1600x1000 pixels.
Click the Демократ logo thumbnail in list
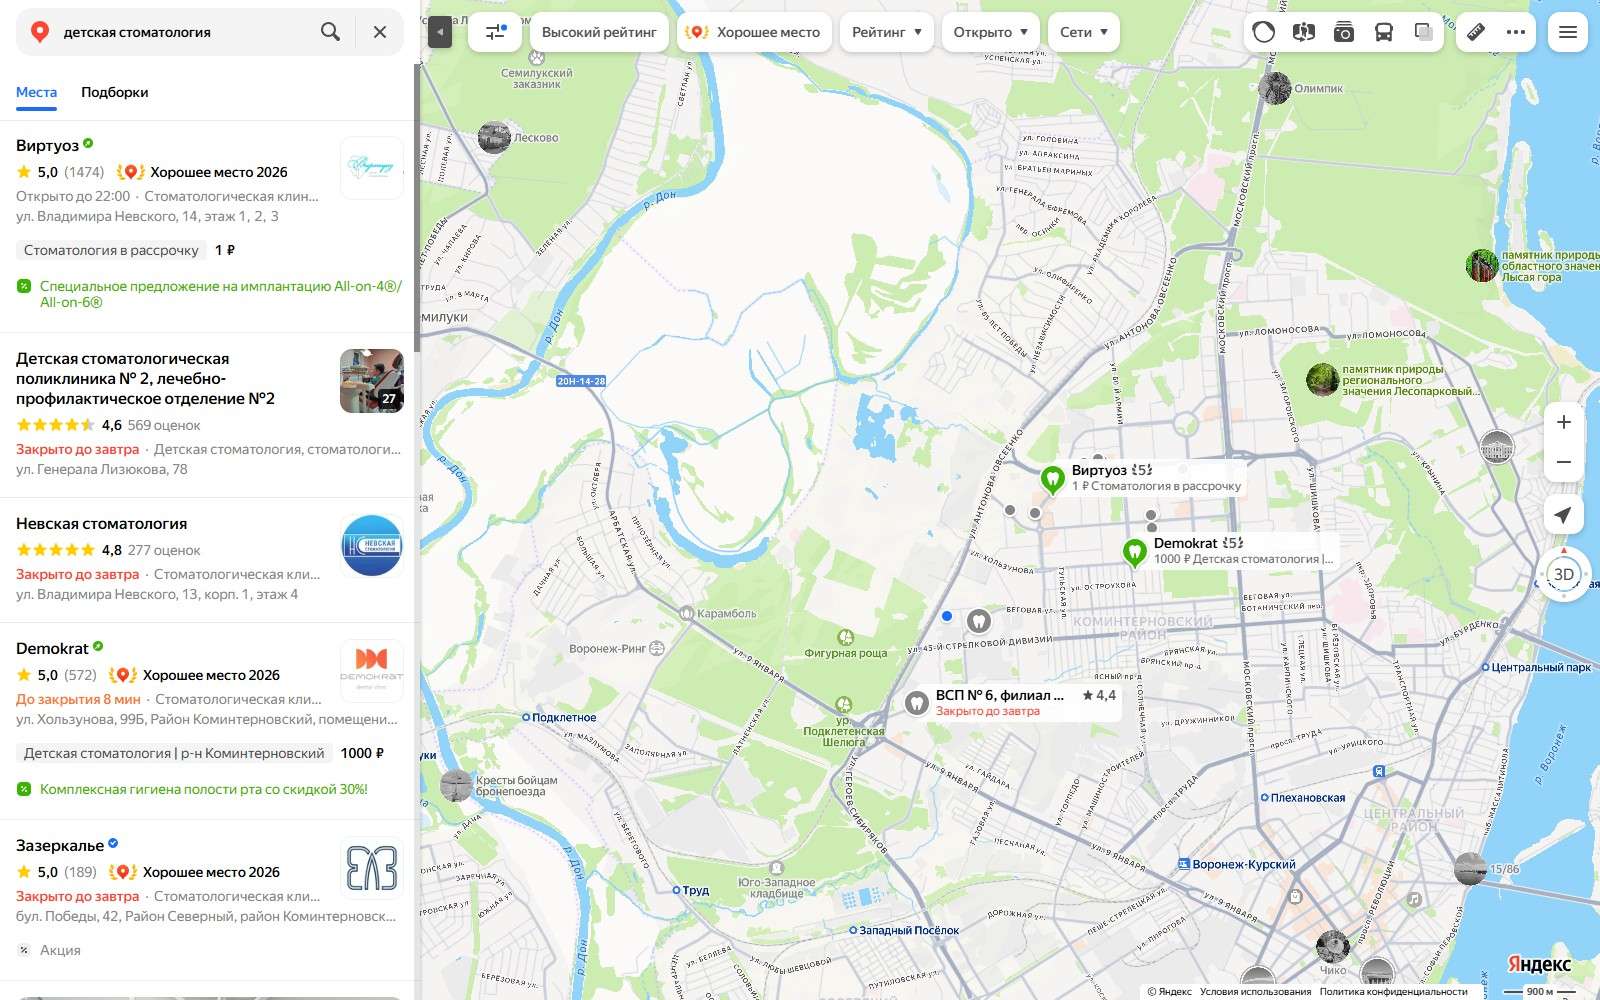coord(372,671)
